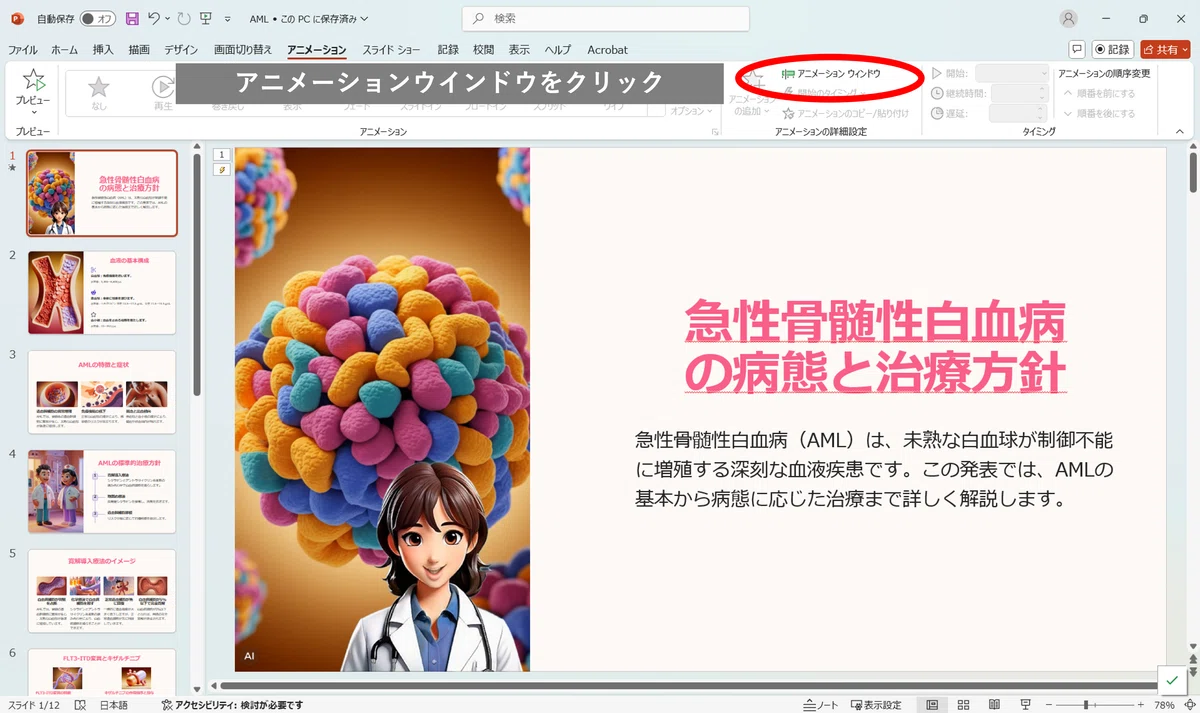
Task: Select the なし animation effect
Action: 99,93
